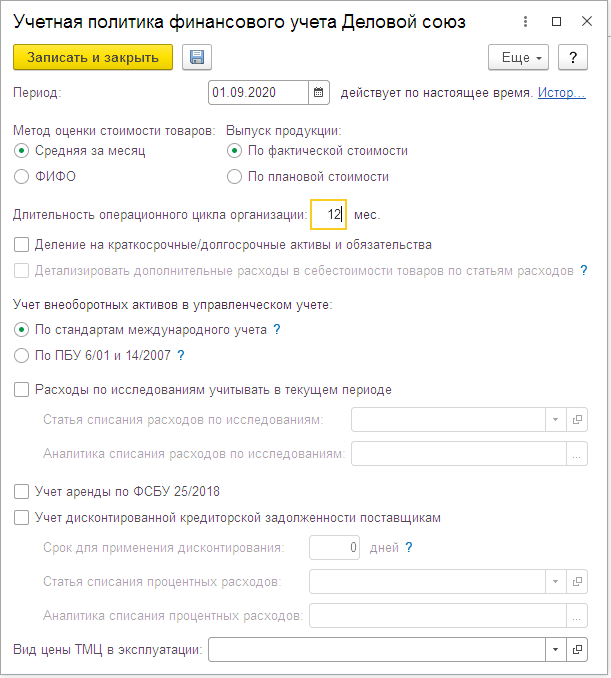
Task: Choose По плановой стоимости option
Action: (234, 176)
